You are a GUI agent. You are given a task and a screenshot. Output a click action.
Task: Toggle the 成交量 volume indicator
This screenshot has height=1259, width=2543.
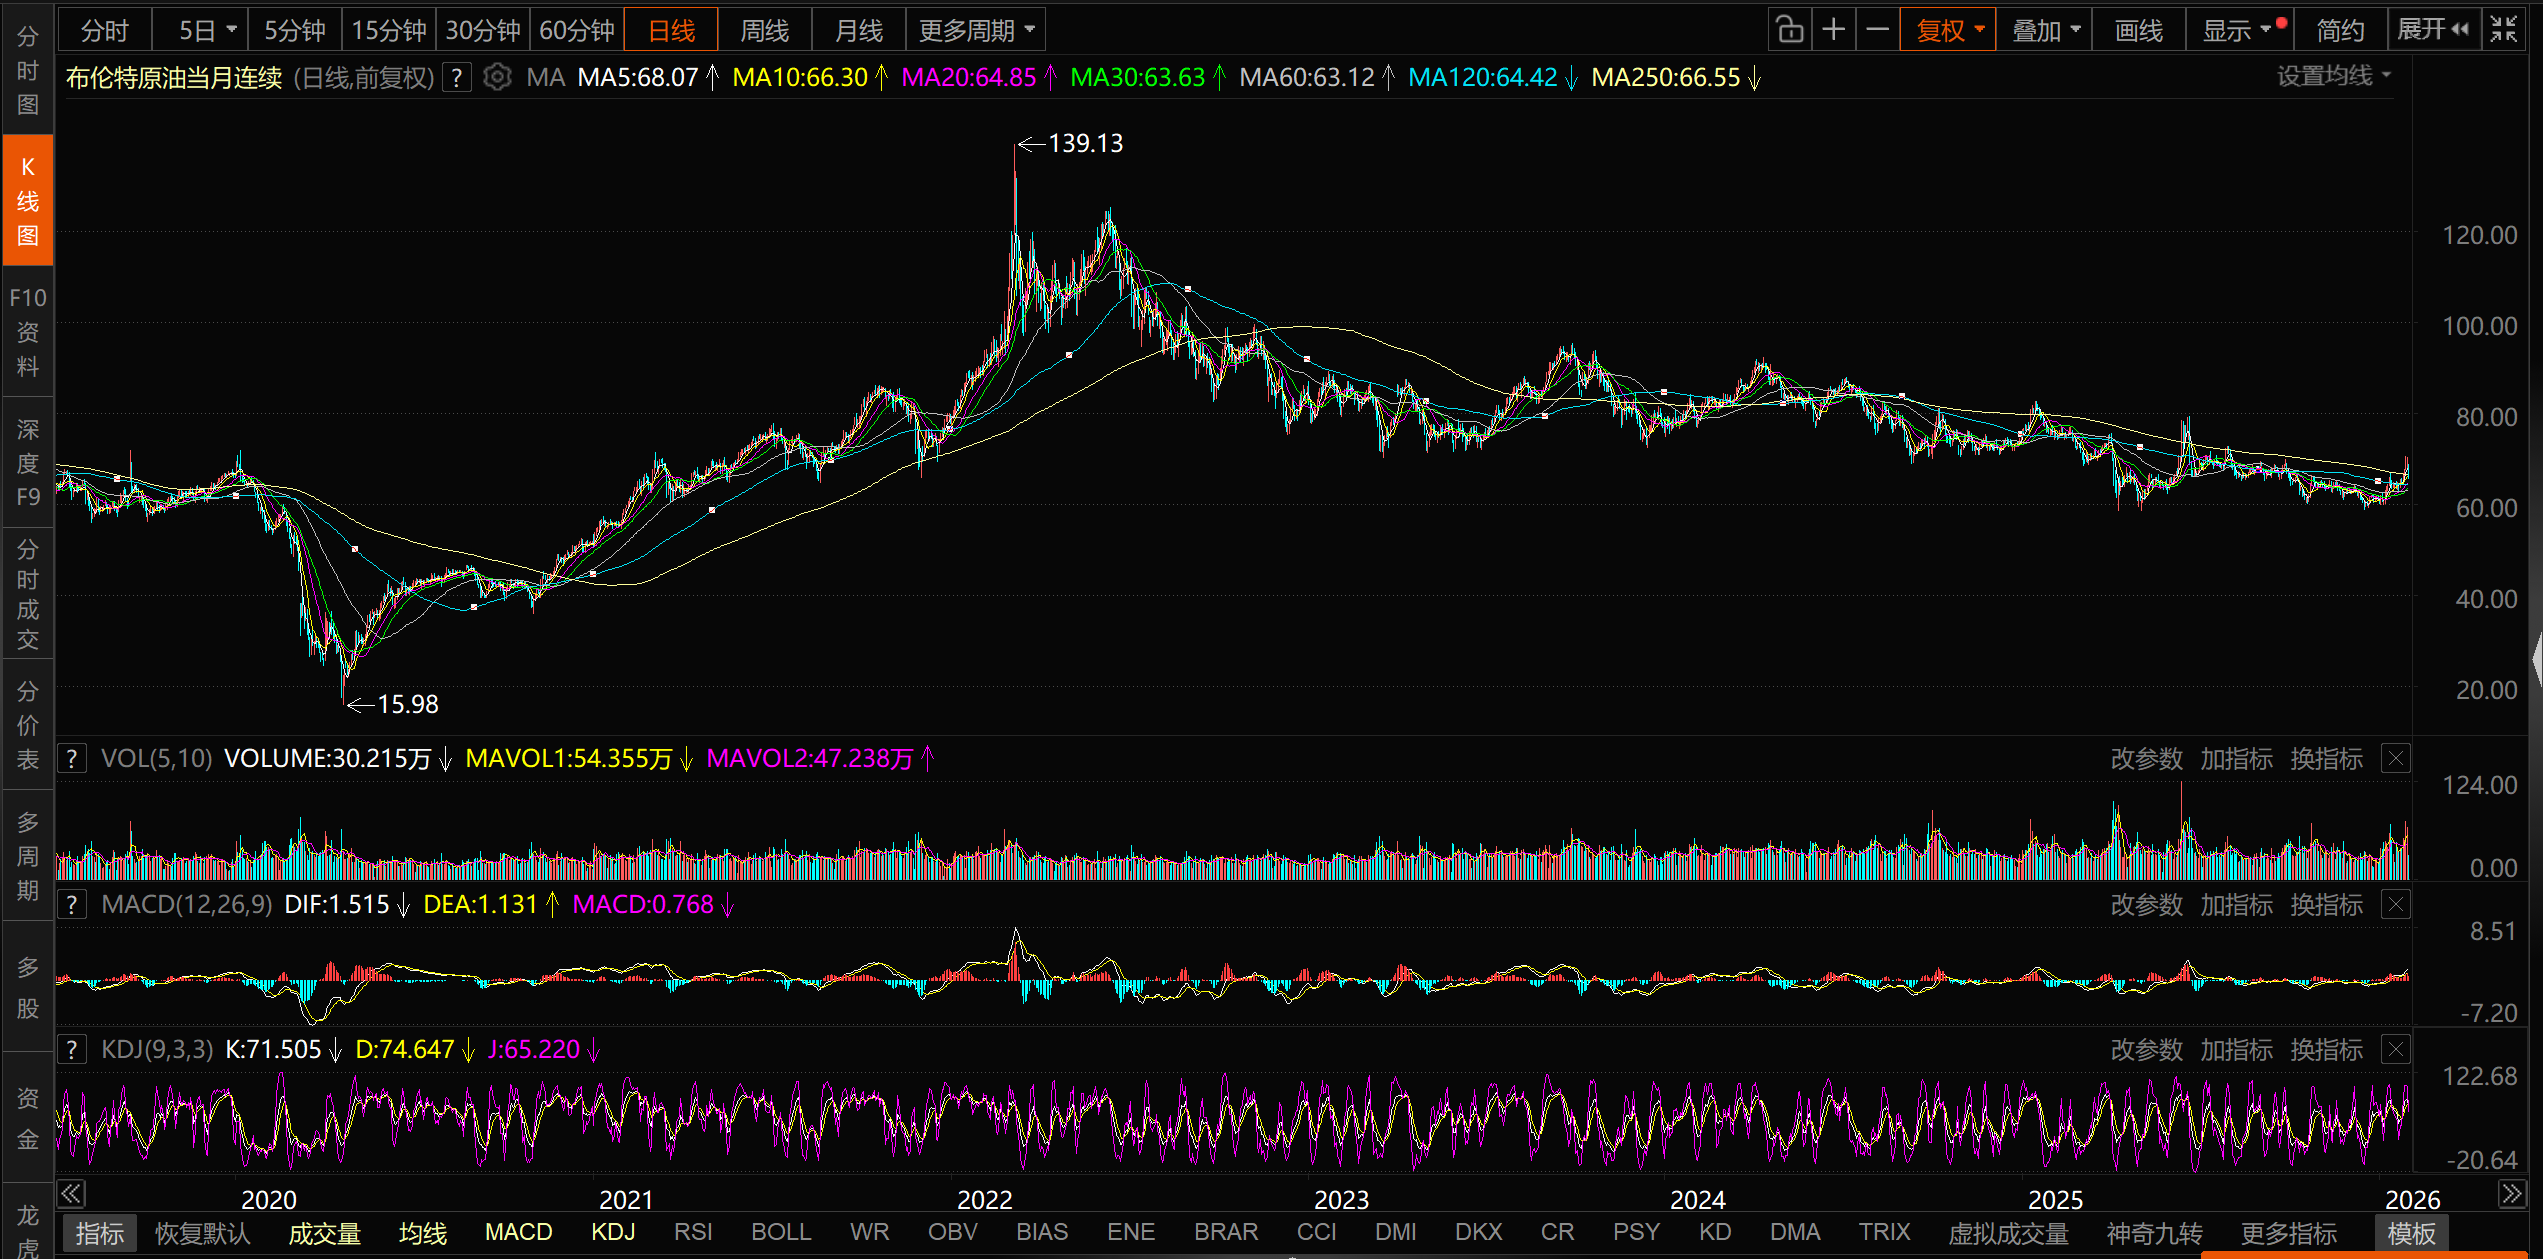pos(324,1233)
